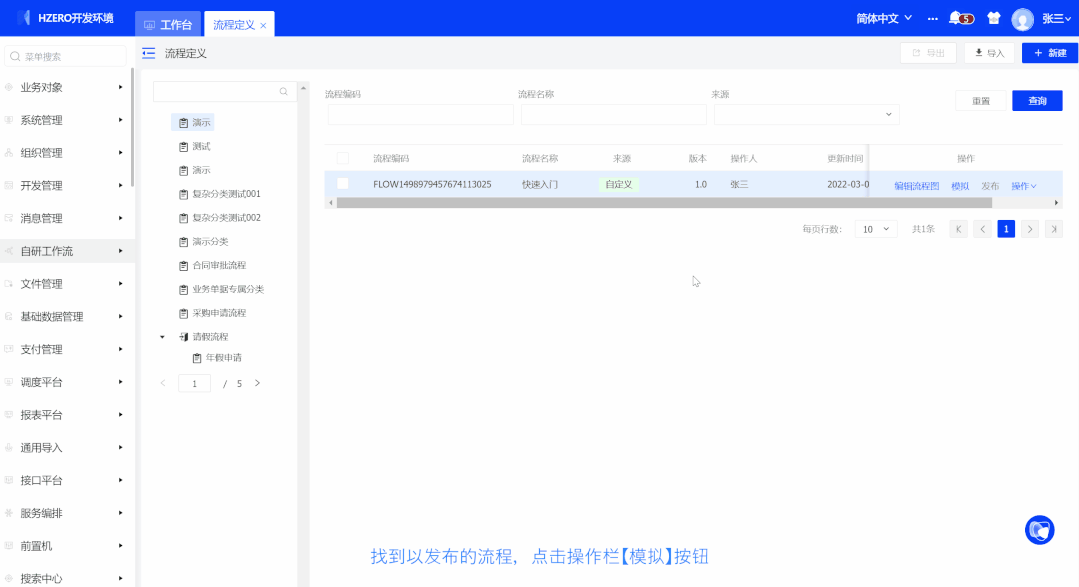Image resolution: width=1079 pixels, height=587 pixels.
Task: Close the 流程定义 tab
Action: [x=263, y=25]
